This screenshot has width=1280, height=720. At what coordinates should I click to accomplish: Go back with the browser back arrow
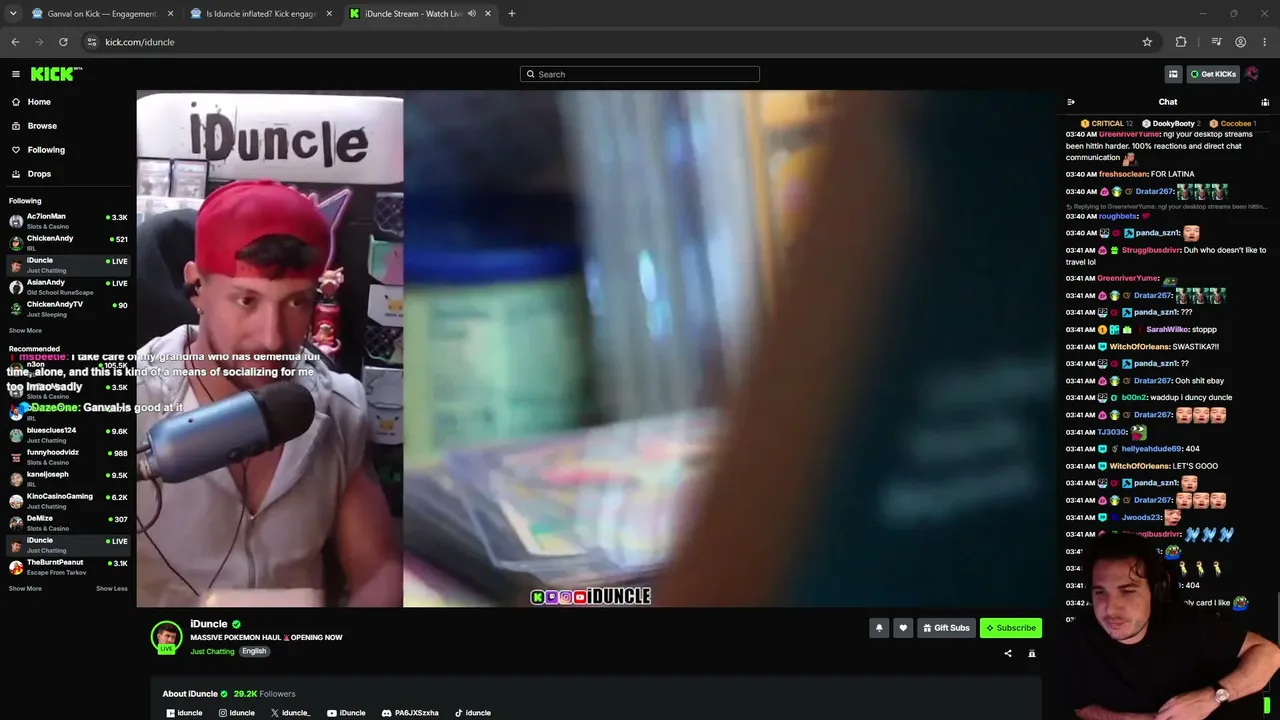point(15,42)
